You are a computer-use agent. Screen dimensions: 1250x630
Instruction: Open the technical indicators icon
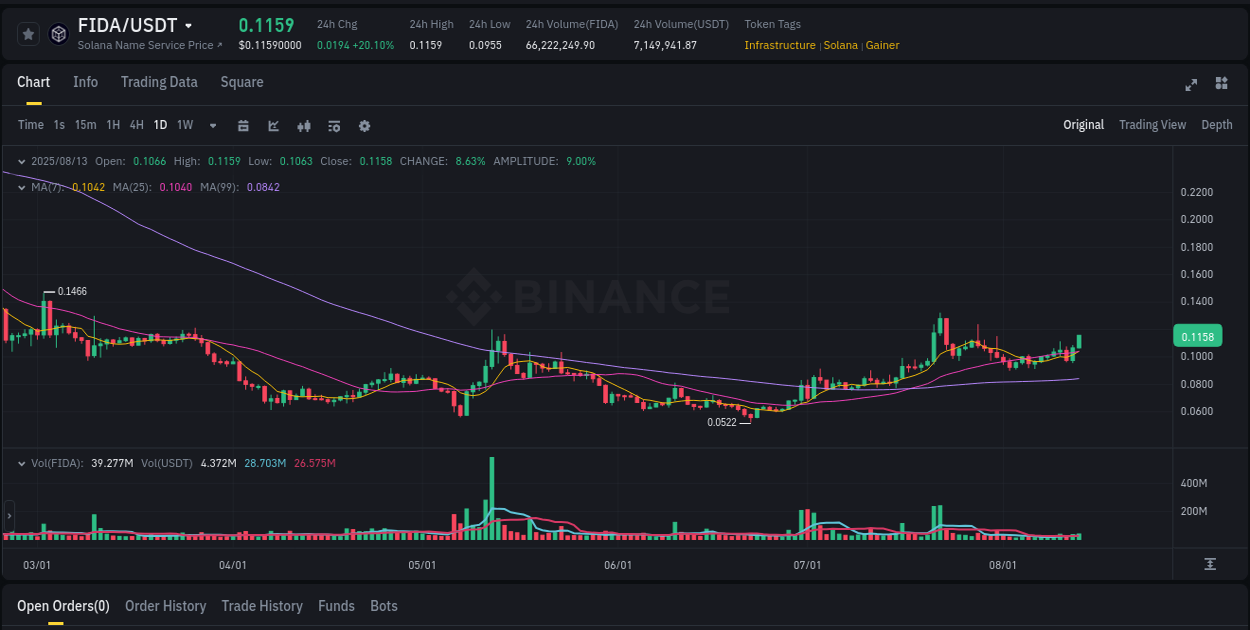334,125
